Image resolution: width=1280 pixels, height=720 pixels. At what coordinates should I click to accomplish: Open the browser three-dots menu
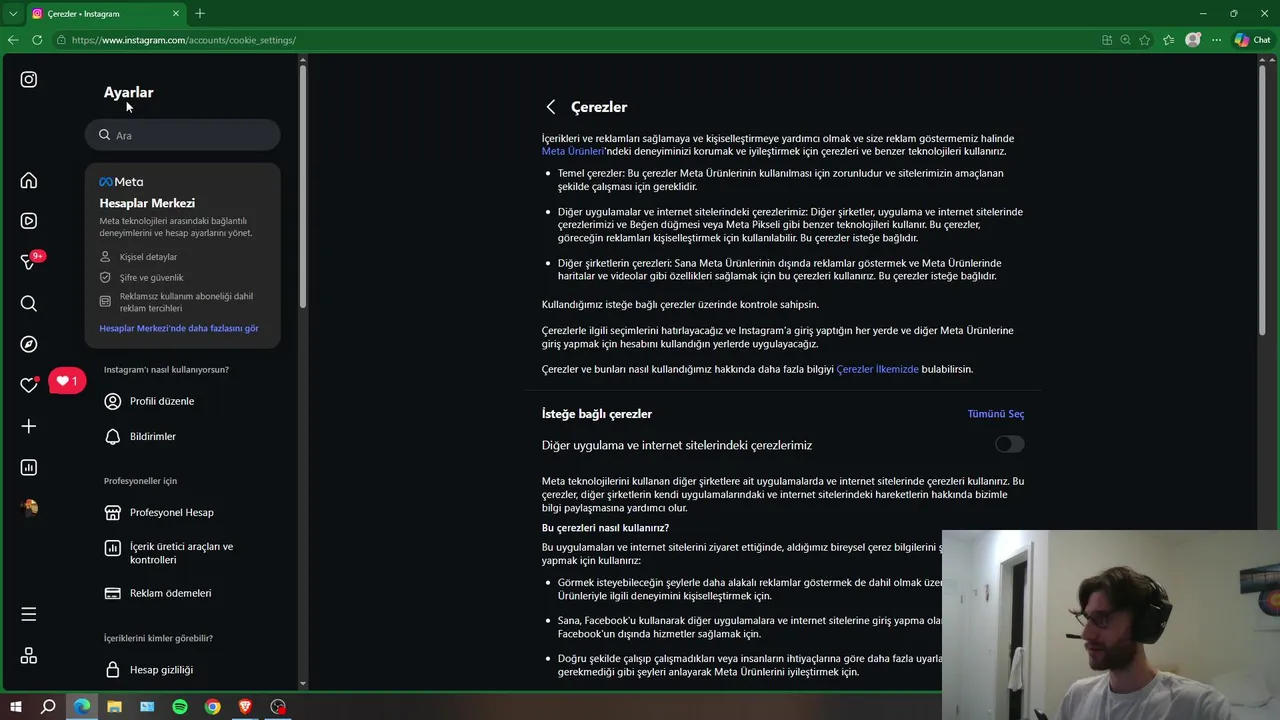[1216, 40]
